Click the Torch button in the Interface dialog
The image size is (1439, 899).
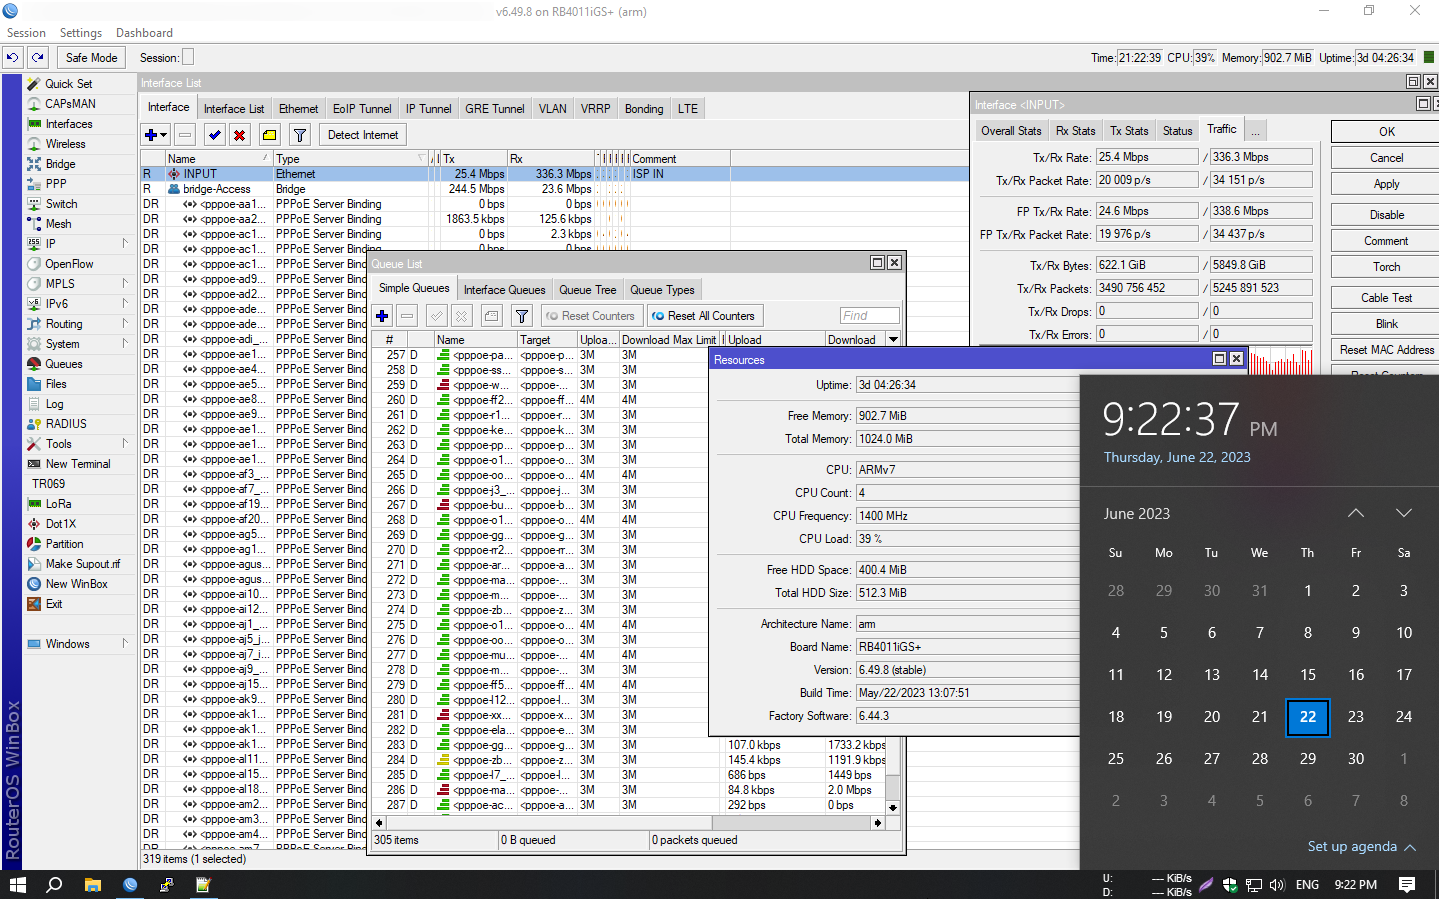pos(1387,267)
